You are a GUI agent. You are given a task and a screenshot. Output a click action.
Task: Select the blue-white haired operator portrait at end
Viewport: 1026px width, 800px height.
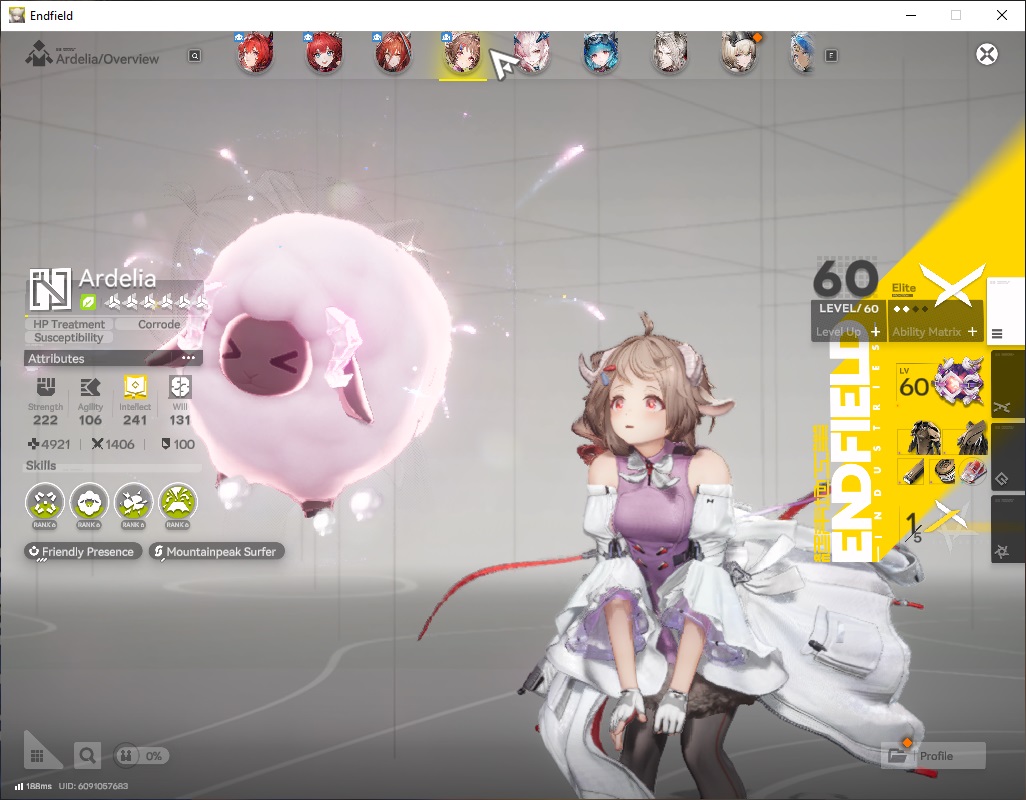click(804, 54)
